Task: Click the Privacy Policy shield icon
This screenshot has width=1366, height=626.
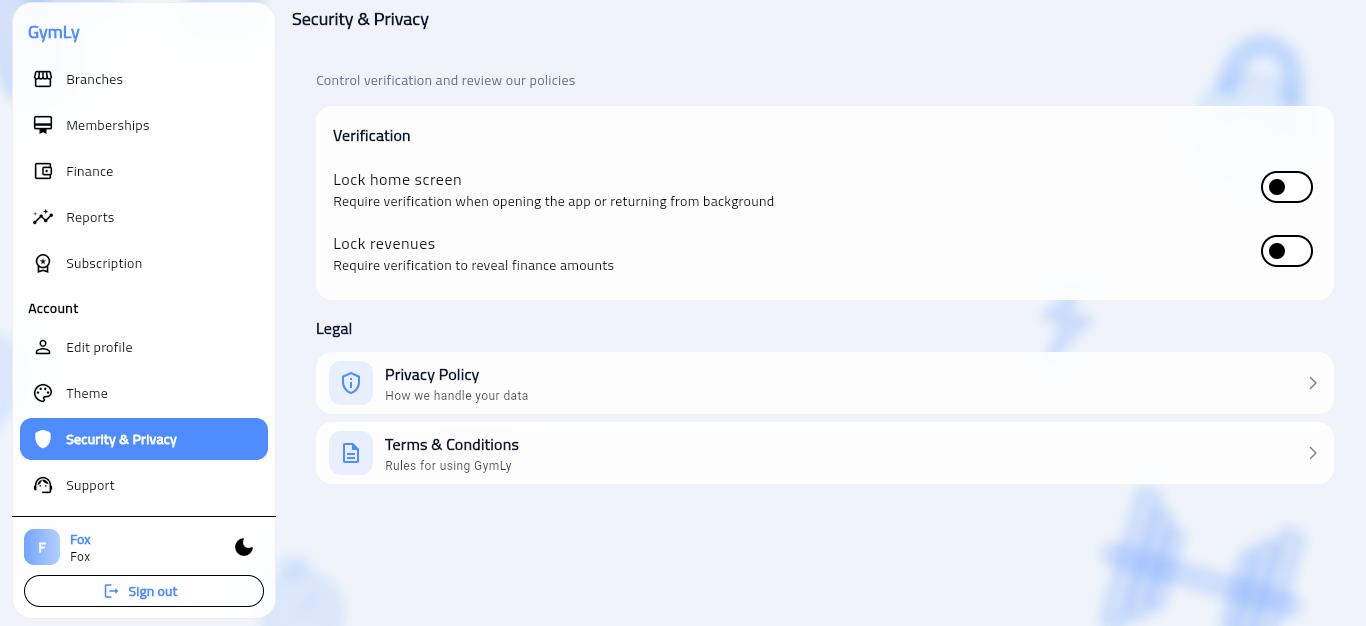Action: coord(351,383)
